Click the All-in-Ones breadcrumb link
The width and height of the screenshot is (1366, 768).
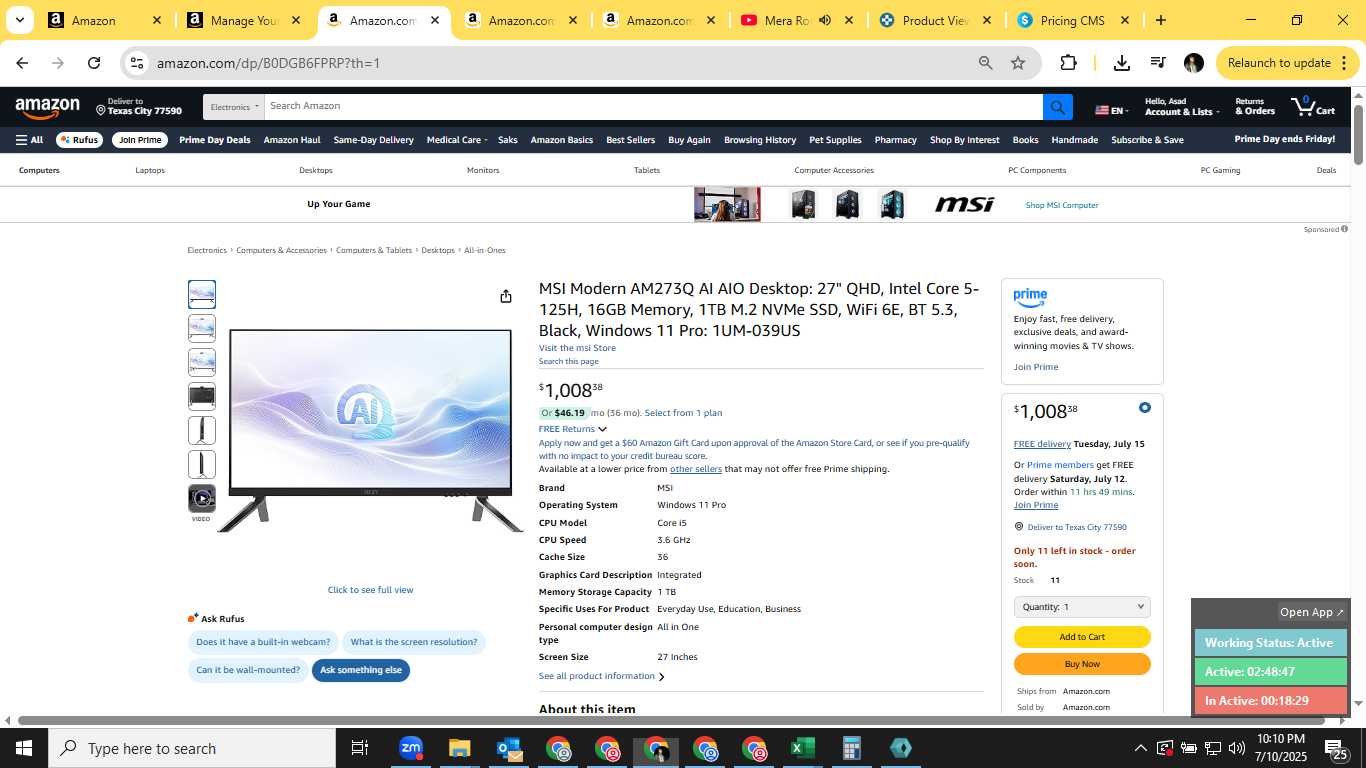pyautogui.click(x=485, y=250)
